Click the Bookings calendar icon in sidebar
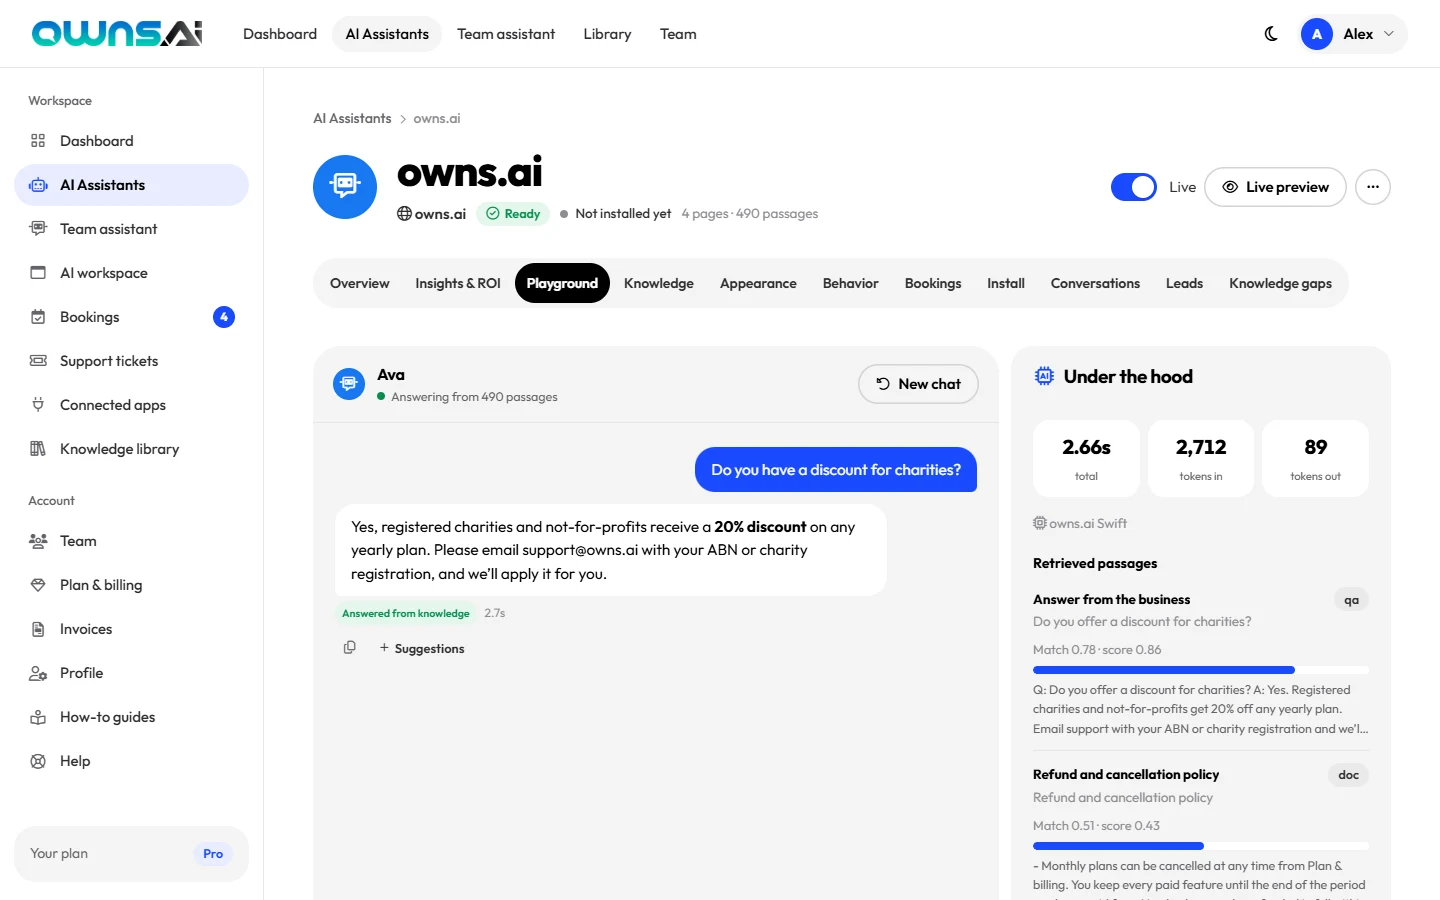This screenshot has width=1440, height=900. click(38, 317)
